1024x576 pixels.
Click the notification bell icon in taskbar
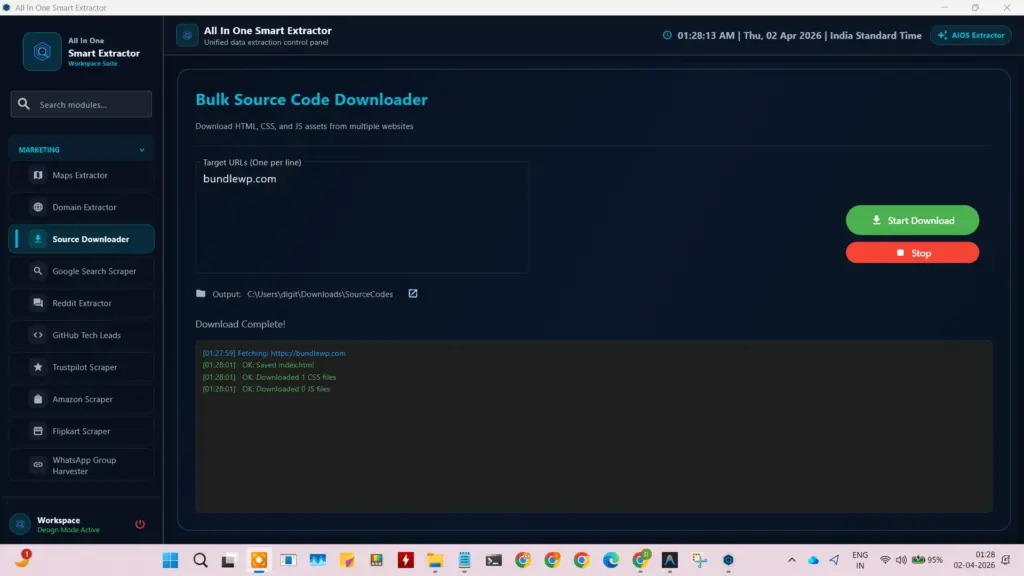pos(1006,560)
